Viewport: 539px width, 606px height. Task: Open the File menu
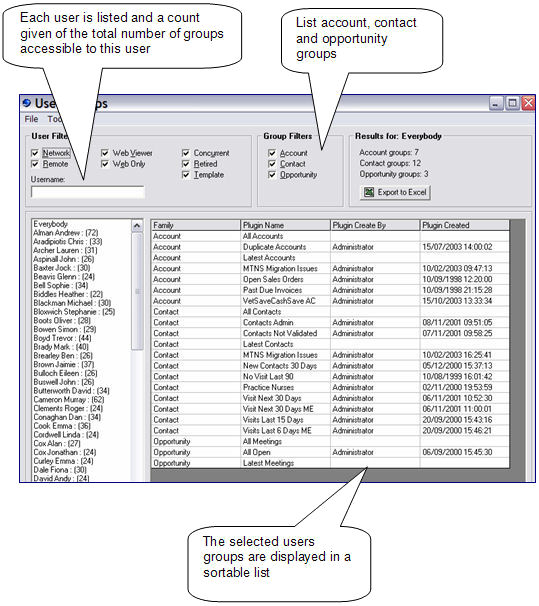point(31,119)
